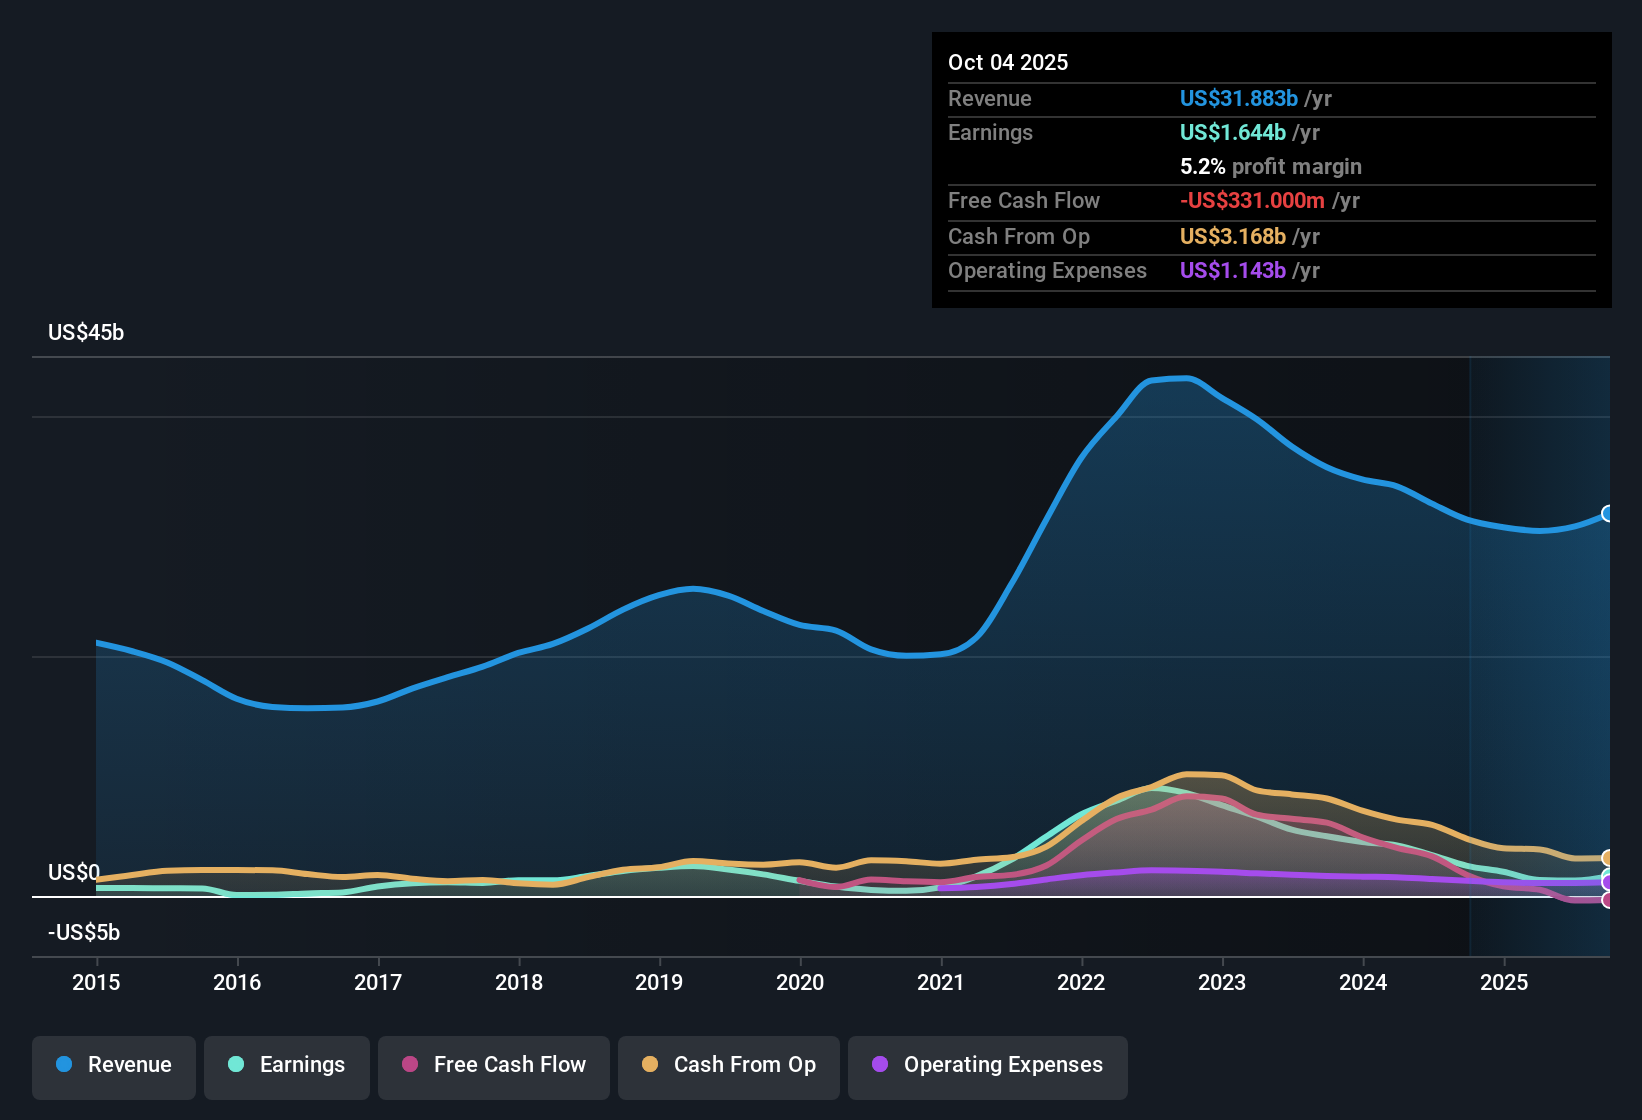The height and width of the screenshot is (1120, 1642).
Task: Click the teal dot icon in the Earnings legend
Action: (x=236, y=1066)
